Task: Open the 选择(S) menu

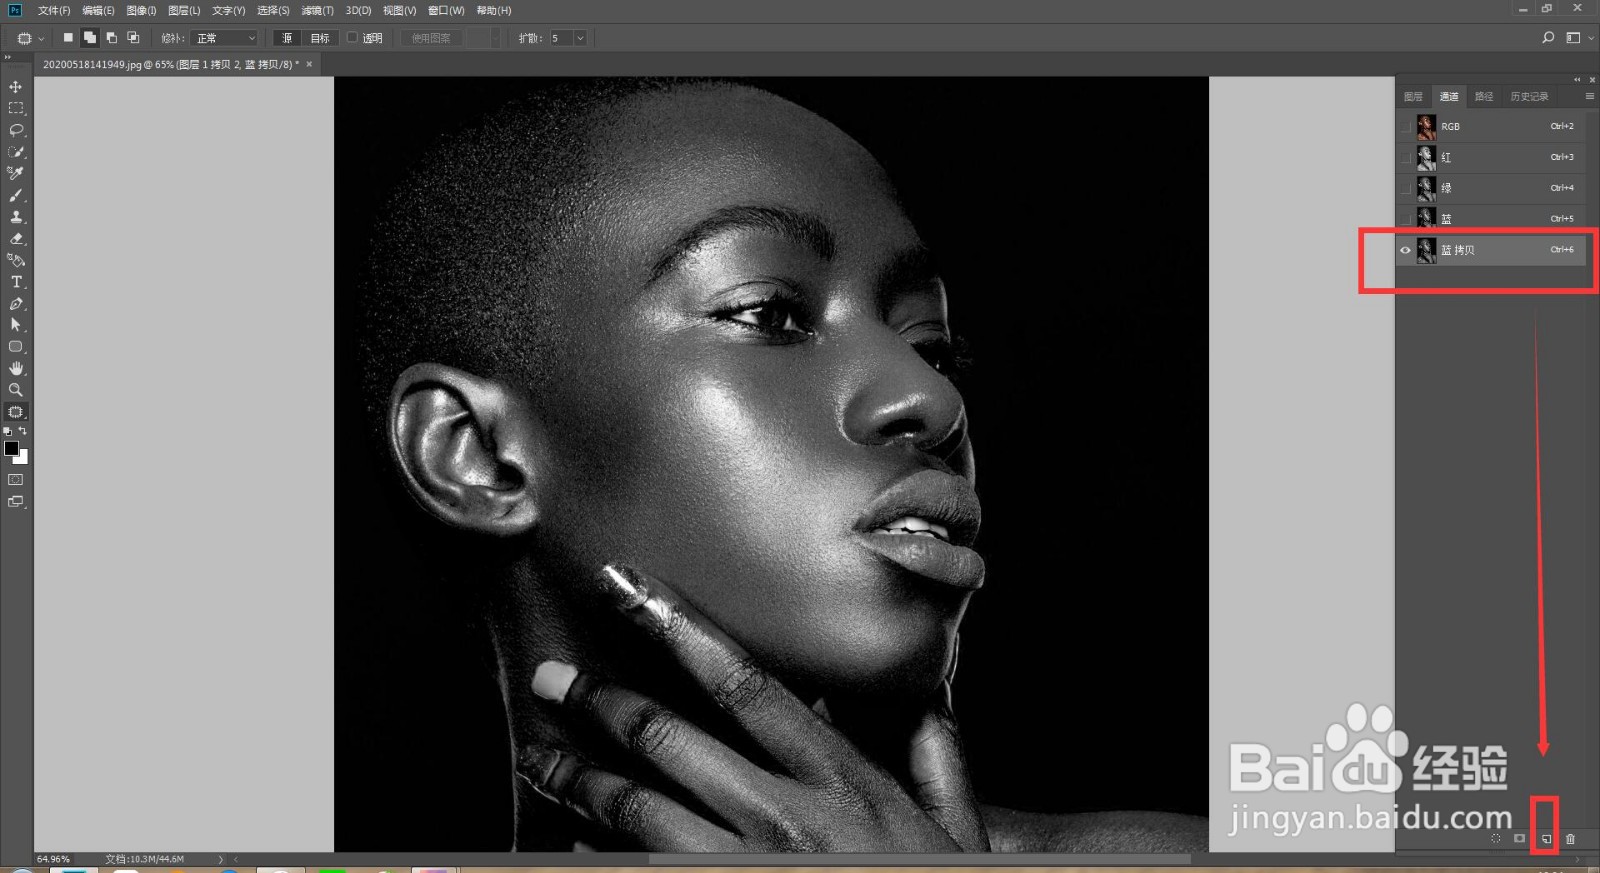Action: 273,10
